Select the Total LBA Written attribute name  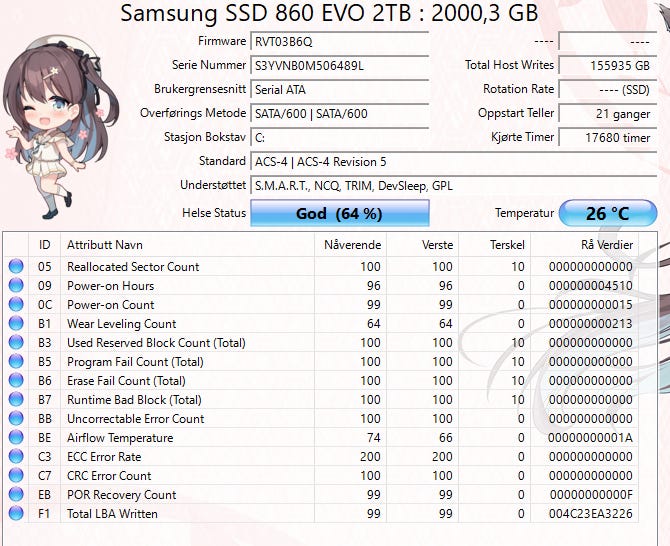[112, 514]
